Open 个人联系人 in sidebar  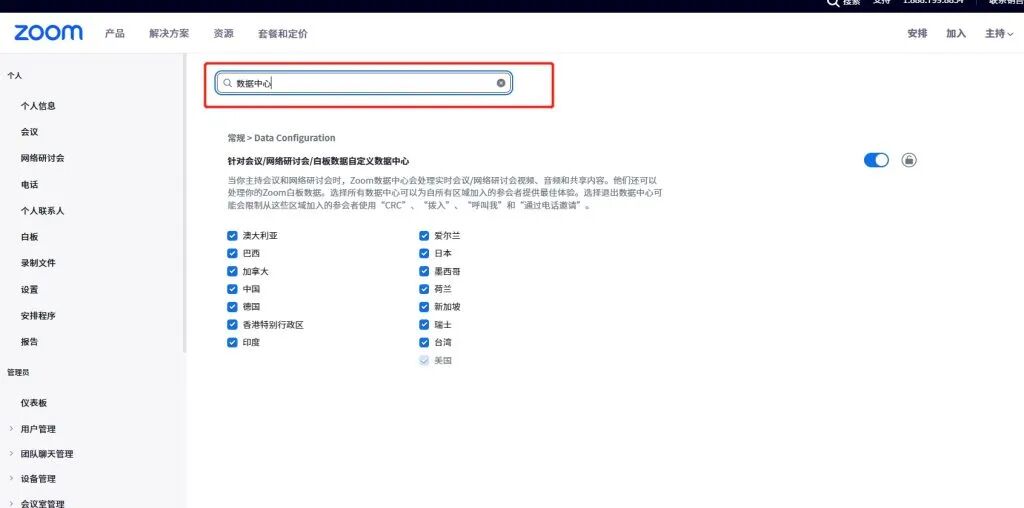click(x=42, y=211)
